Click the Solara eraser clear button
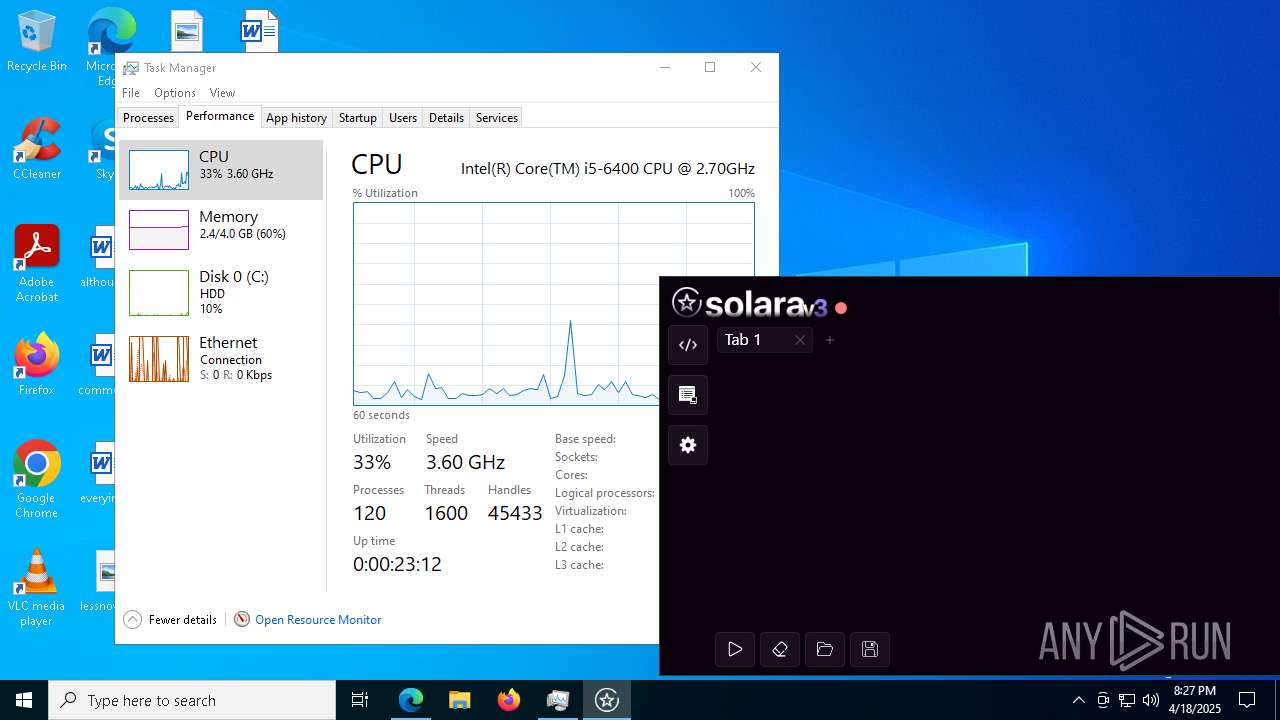The image size is (1280, 720). point(780,649)
